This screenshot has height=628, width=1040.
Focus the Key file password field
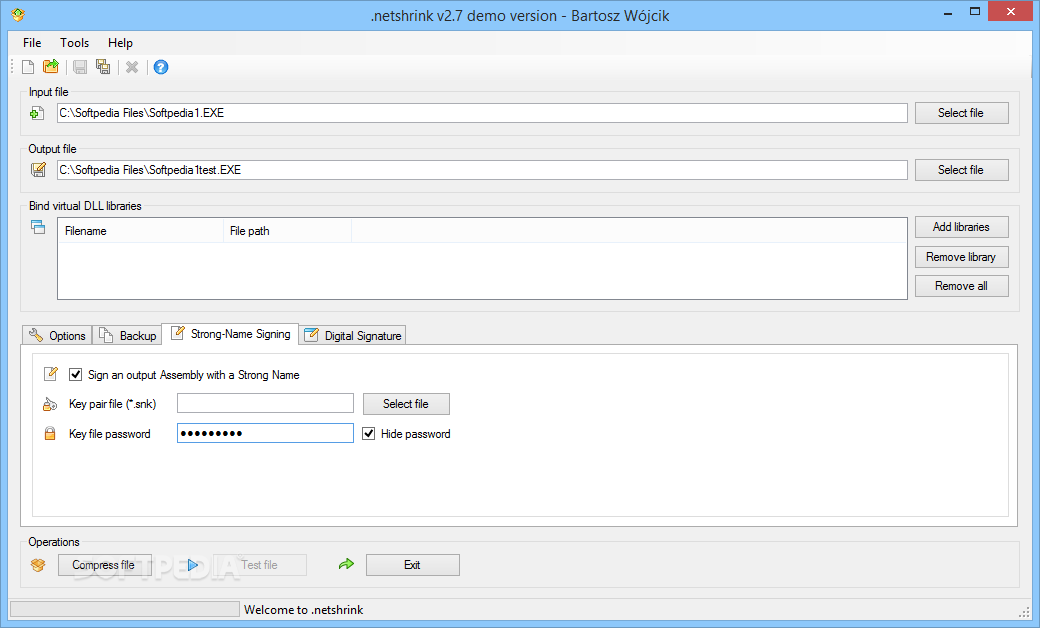(x=265, y=433)
